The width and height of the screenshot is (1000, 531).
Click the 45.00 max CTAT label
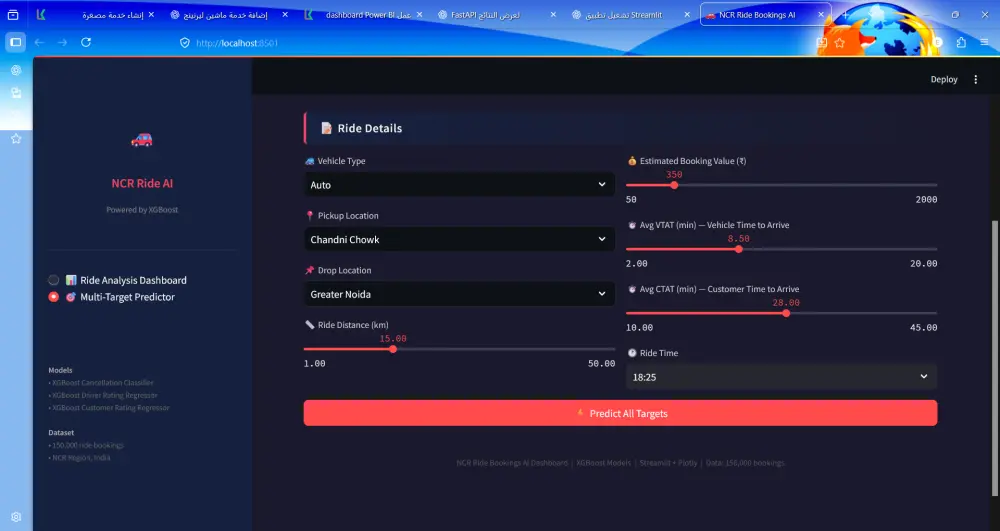923,328
